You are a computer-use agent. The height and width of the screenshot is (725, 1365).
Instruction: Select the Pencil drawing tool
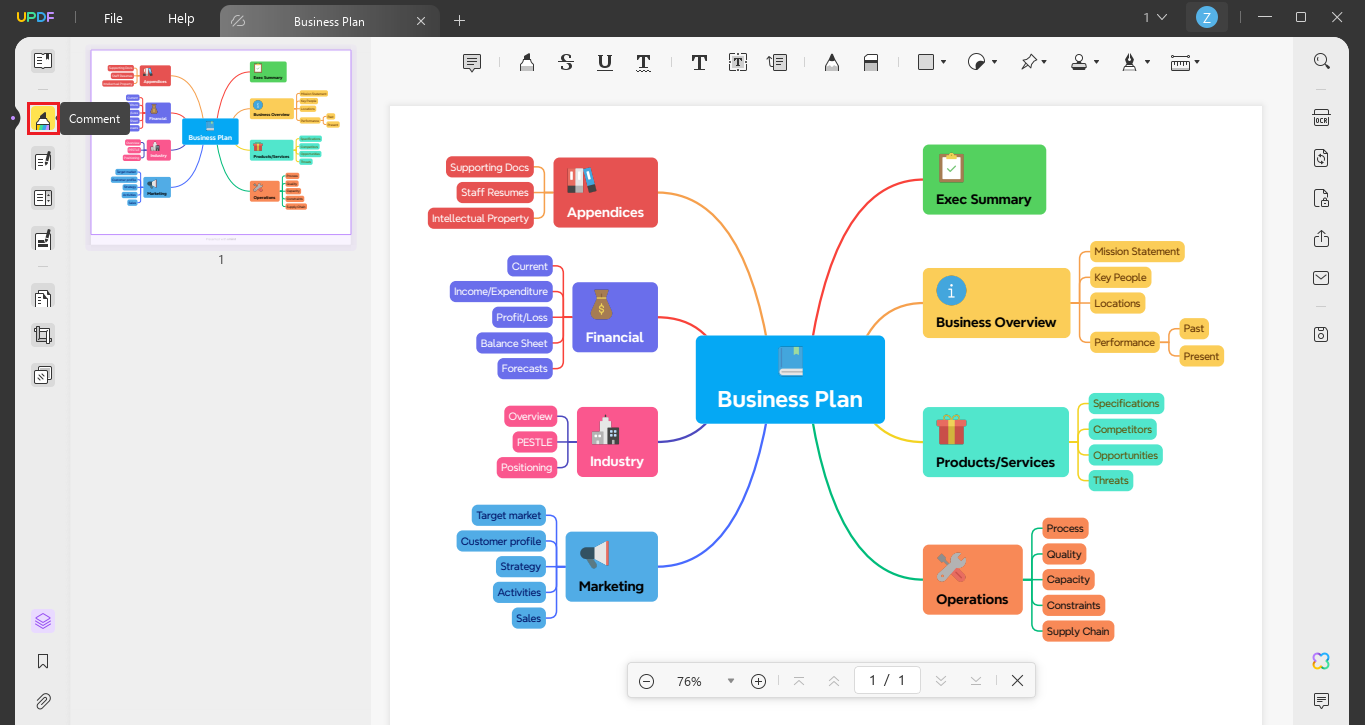tap(831, 62)
